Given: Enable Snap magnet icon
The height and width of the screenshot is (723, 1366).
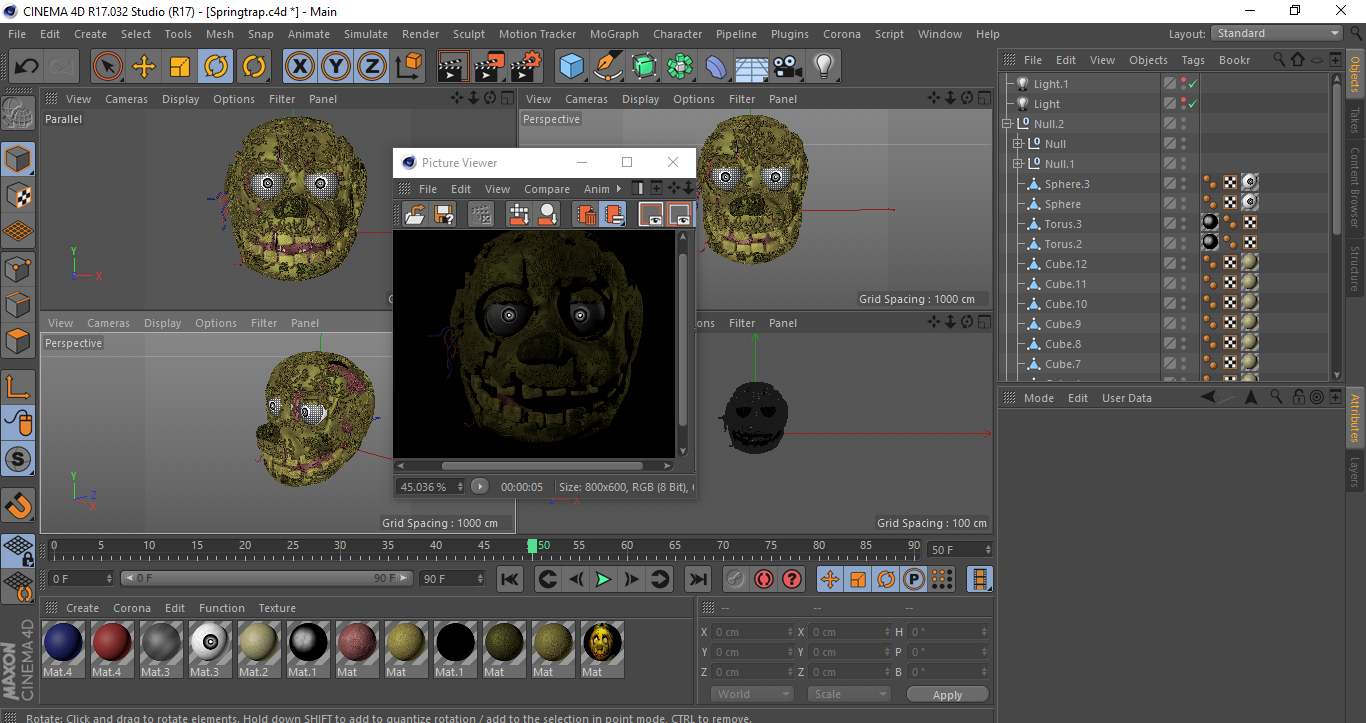Looking at the screenshot, I should tap(18, 505).
